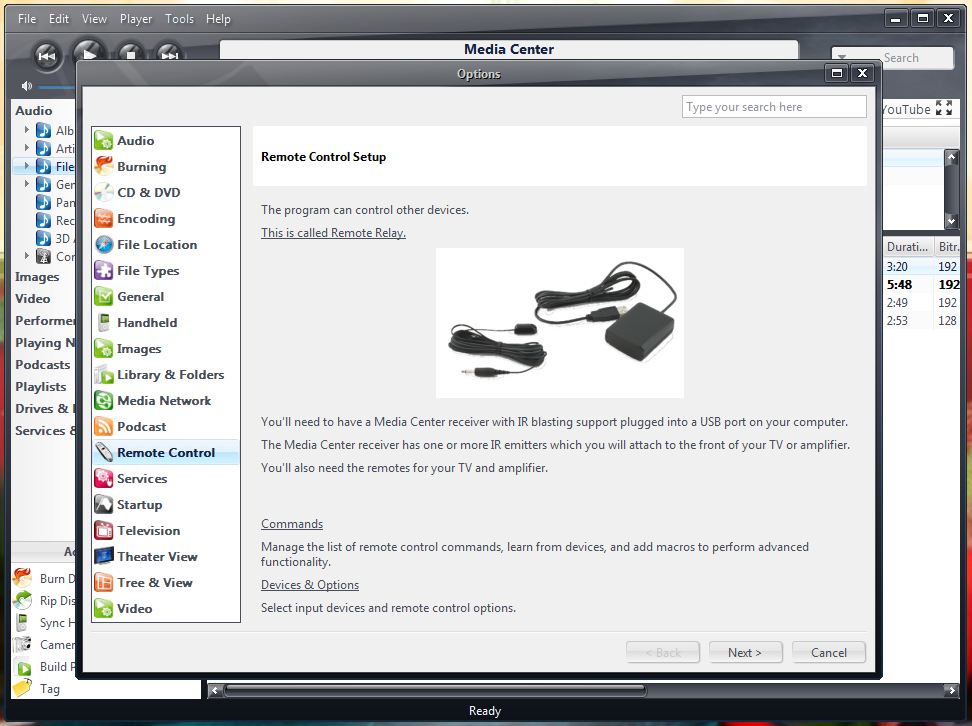Click the Camera action icon
Screen dimensions: 972x726
[x=22, y=645]
